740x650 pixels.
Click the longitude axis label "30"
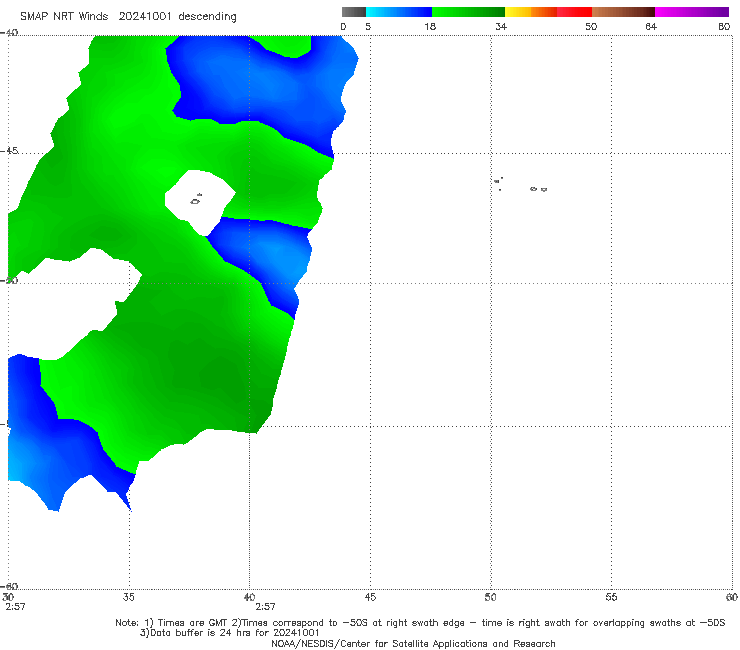(8, 597)
